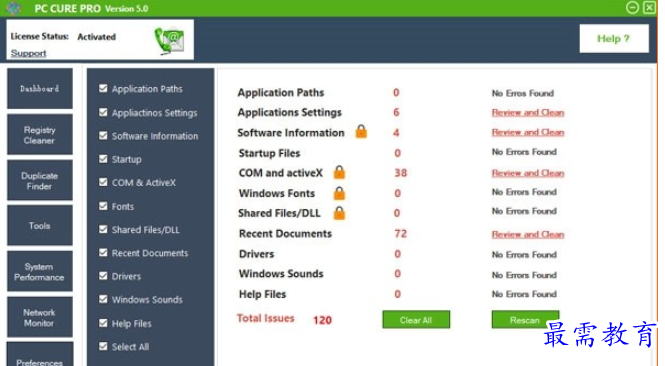Switch to the Duplicate Finder section
The image size is (665, 366).
[39, 181]
